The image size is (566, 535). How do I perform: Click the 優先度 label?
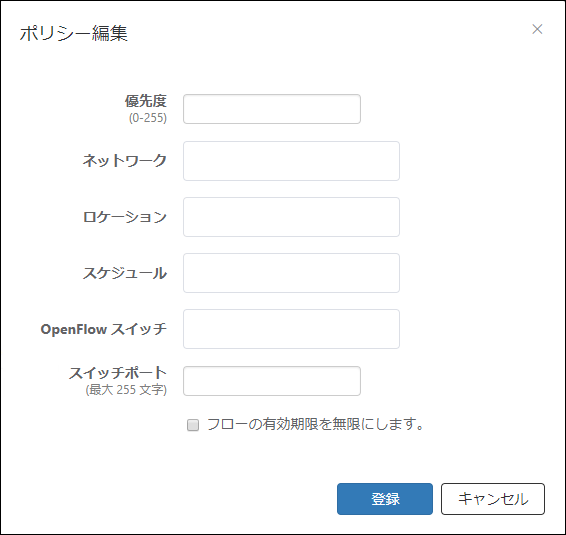click(x=146, y=101)
